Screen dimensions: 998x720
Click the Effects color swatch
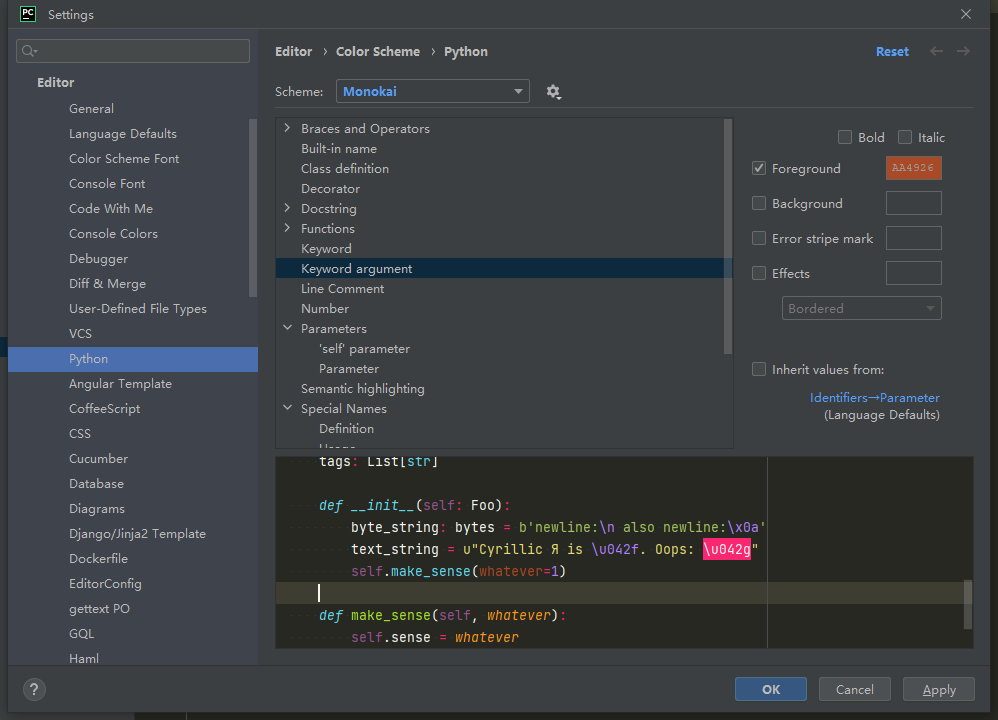point(913,273)
